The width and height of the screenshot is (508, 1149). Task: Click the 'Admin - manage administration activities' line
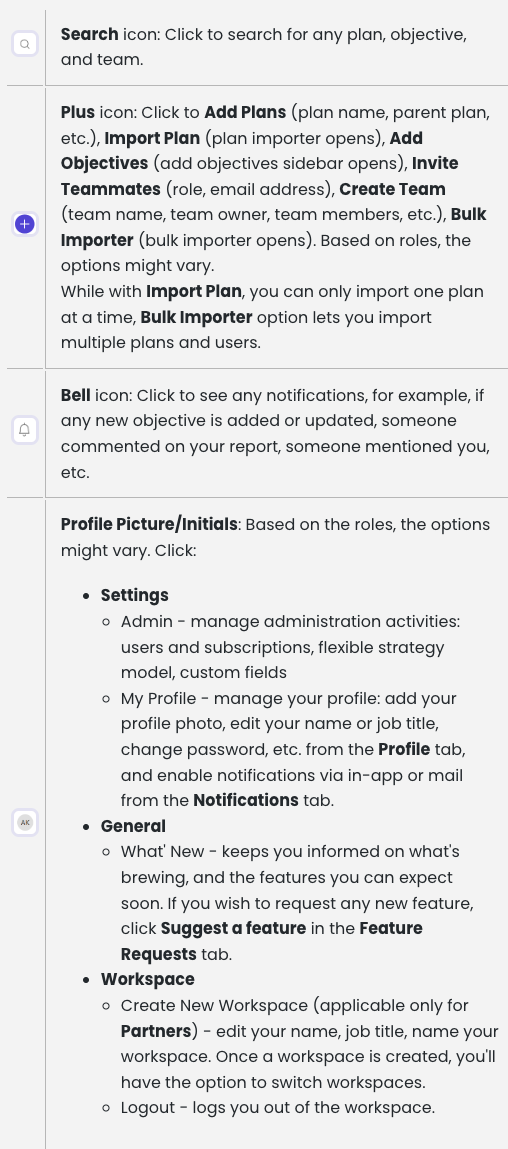click(x=290, y=621)
